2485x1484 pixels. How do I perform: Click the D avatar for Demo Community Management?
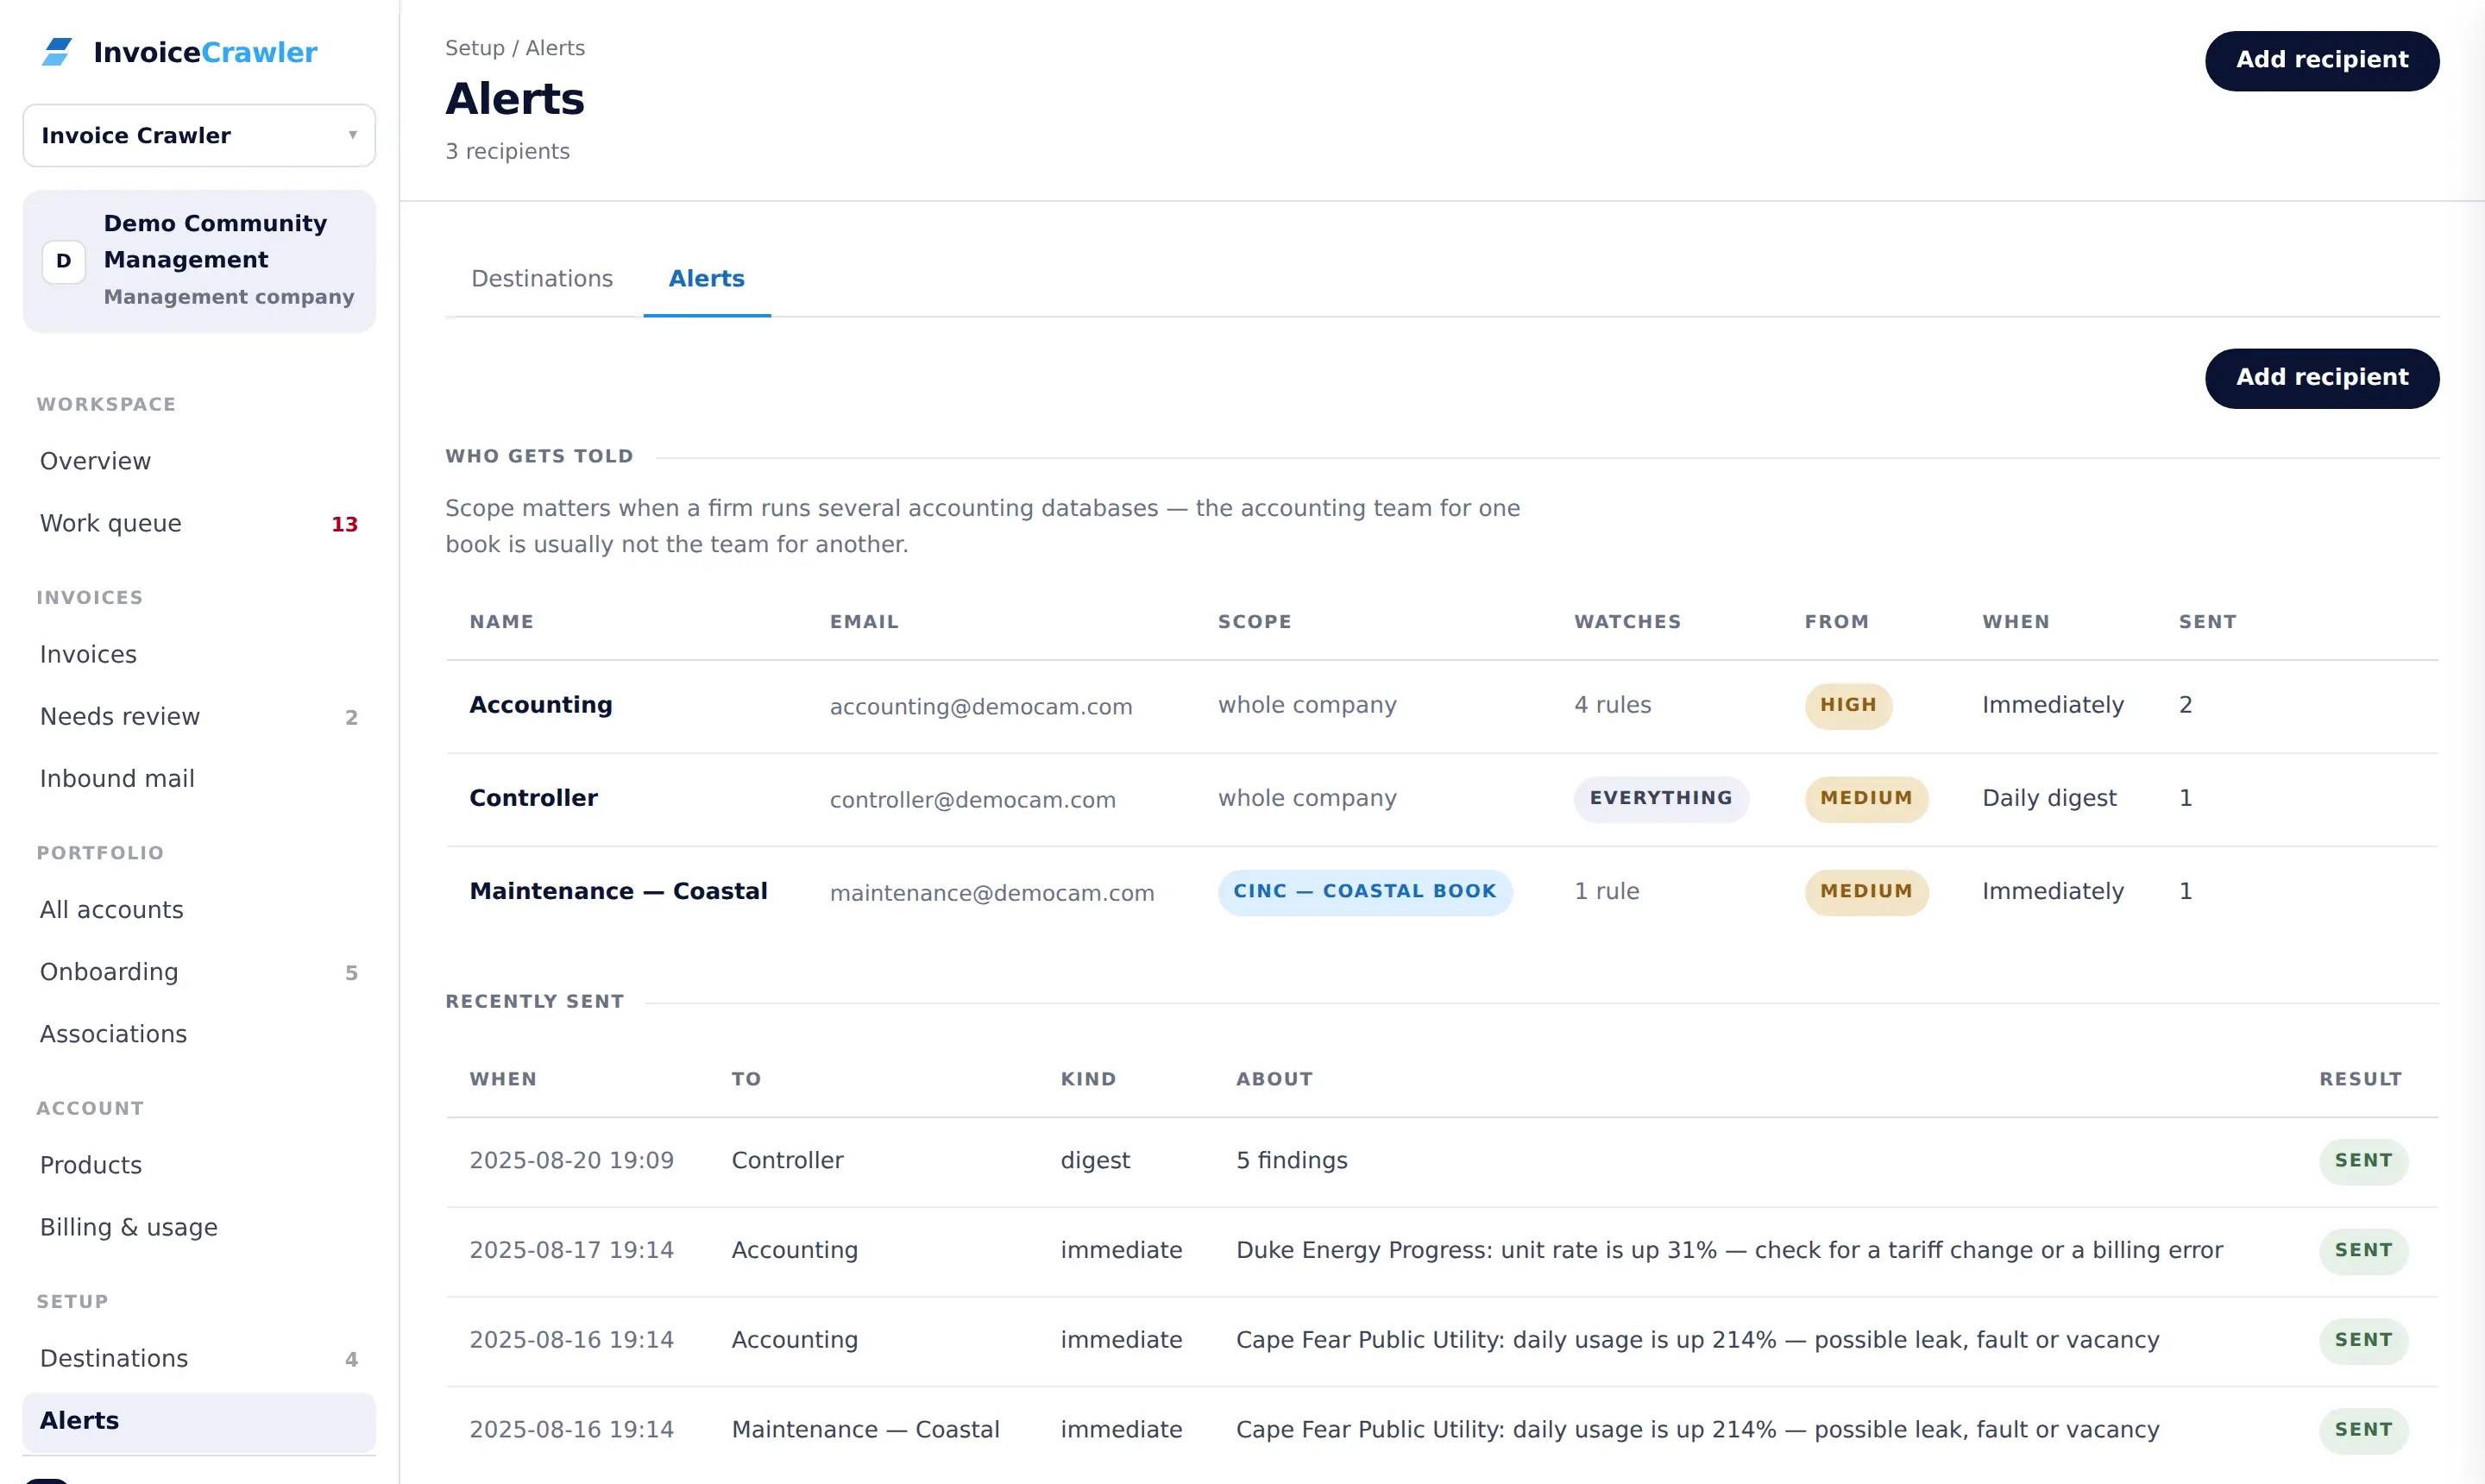coord(64,261)
